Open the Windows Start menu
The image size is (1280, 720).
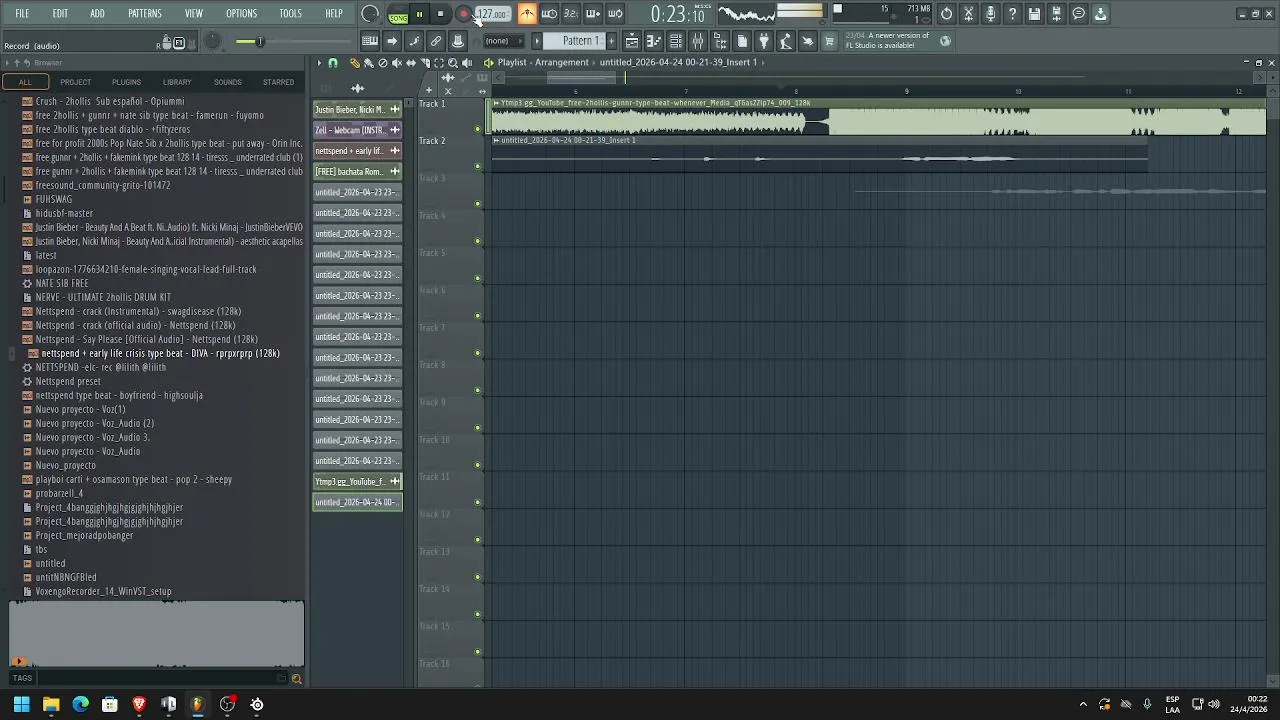pos(21,705)
